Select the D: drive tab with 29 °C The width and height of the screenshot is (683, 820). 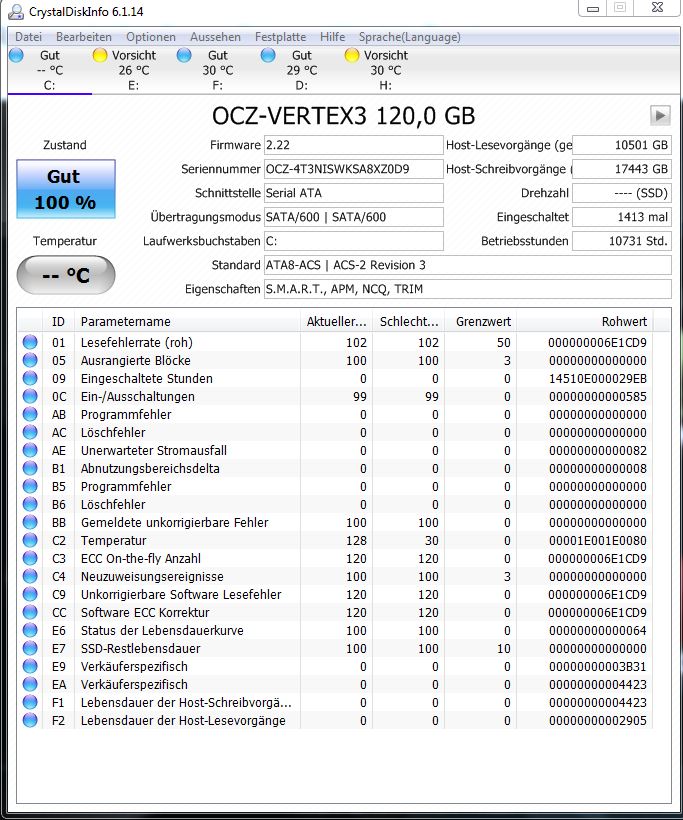click(302, 70)
